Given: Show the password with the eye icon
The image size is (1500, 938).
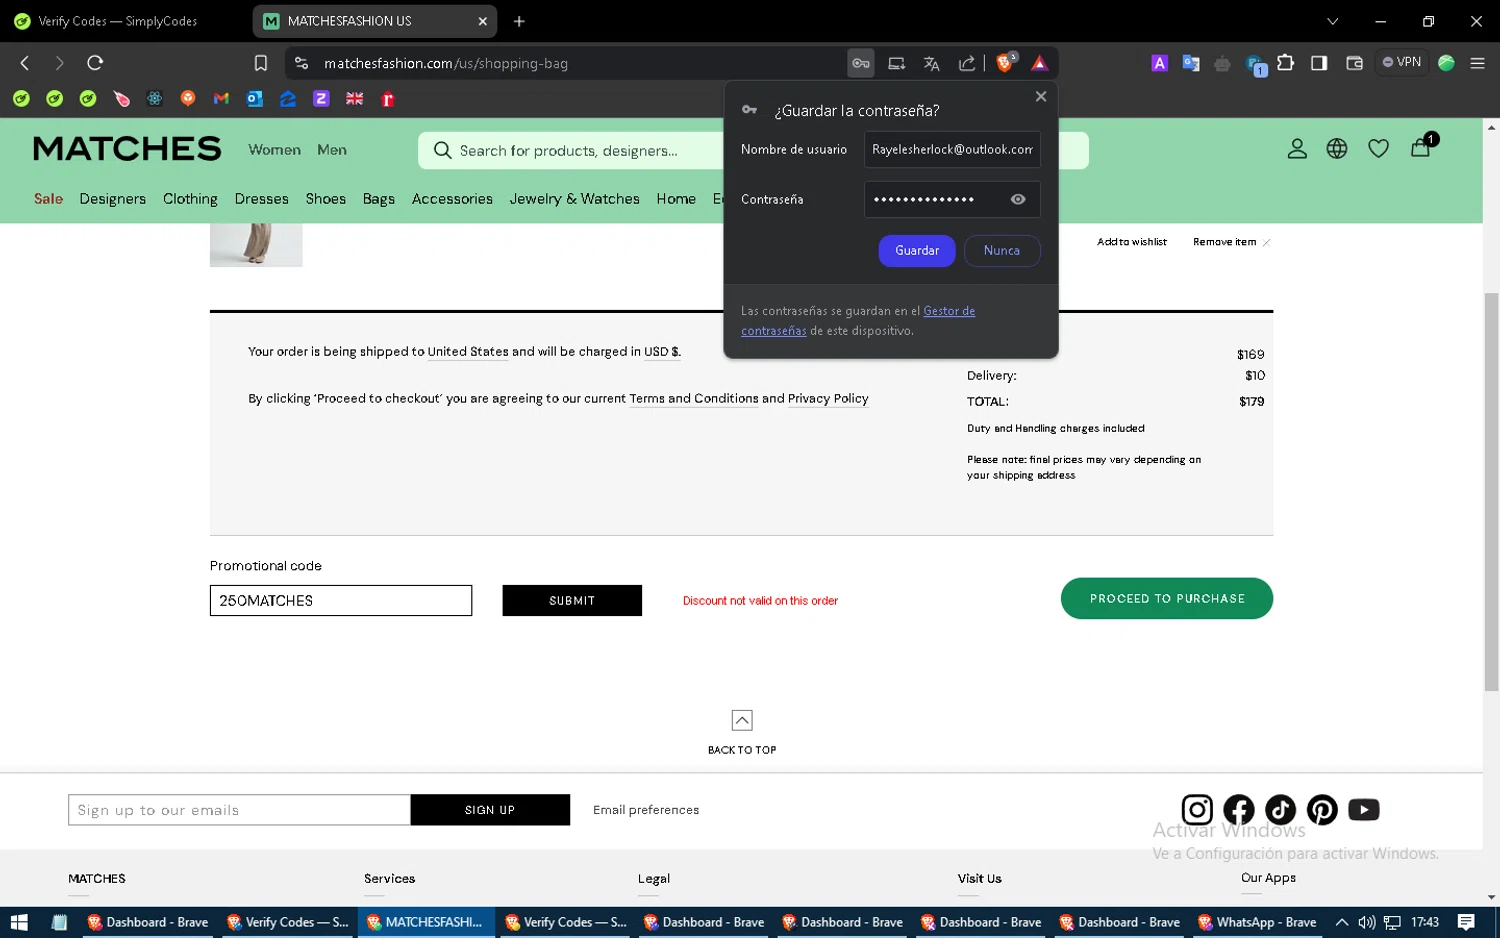Looking at the screenshot, I should (1018, 199).
